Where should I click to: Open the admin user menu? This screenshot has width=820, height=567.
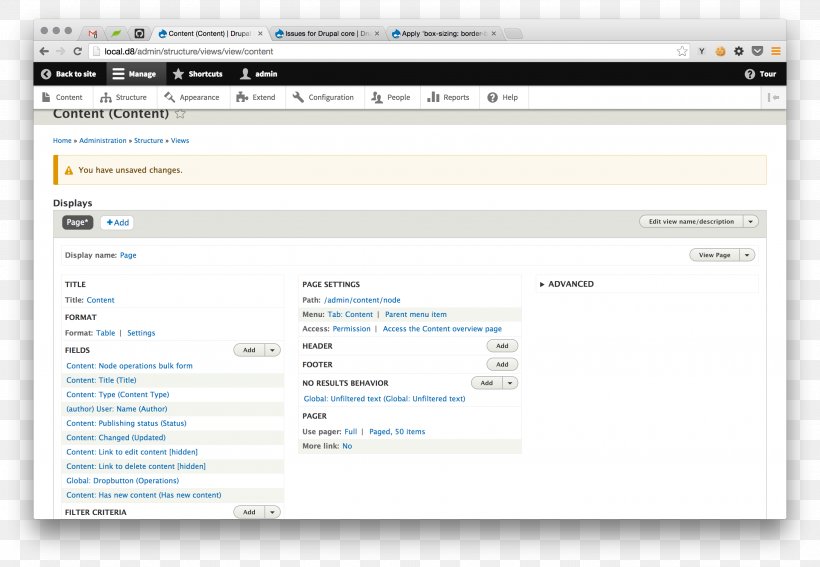coord(259,74)
